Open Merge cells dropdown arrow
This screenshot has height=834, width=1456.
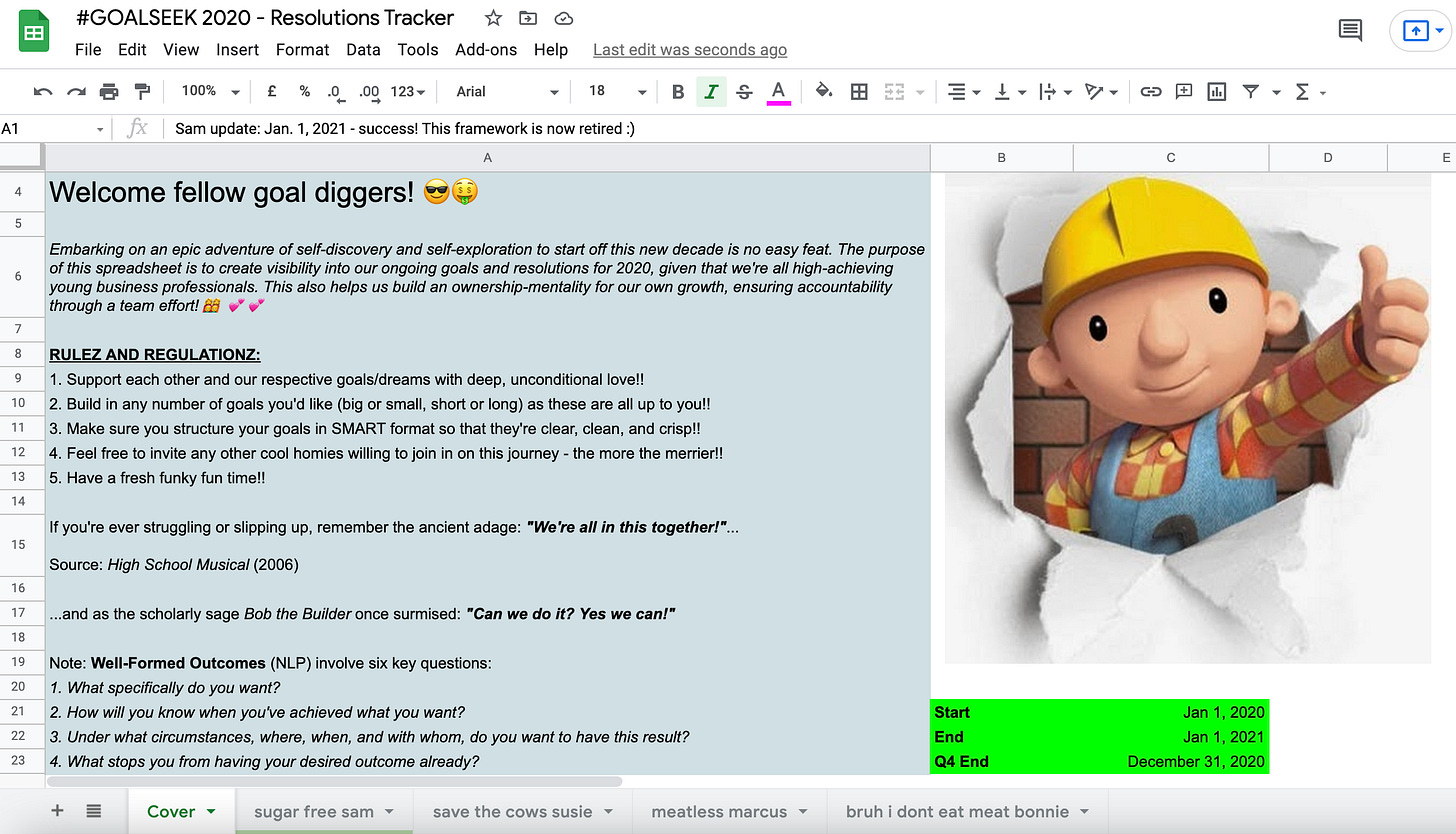919,92
